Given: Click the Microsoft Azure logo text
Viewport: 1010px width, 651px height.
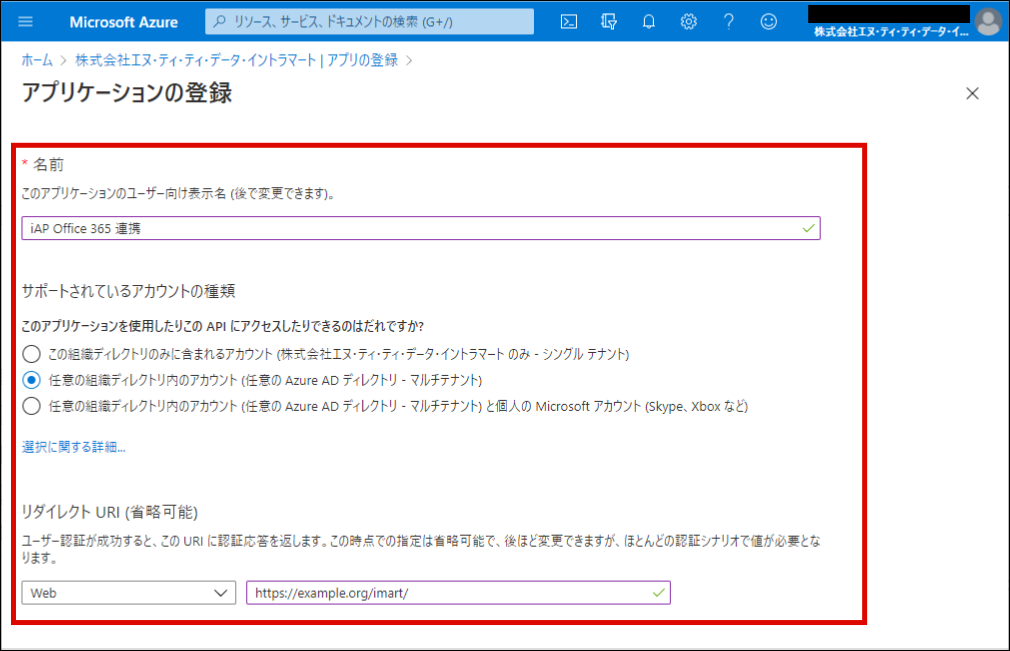Looking at the screenshot, I should click(x=124, y=22).
